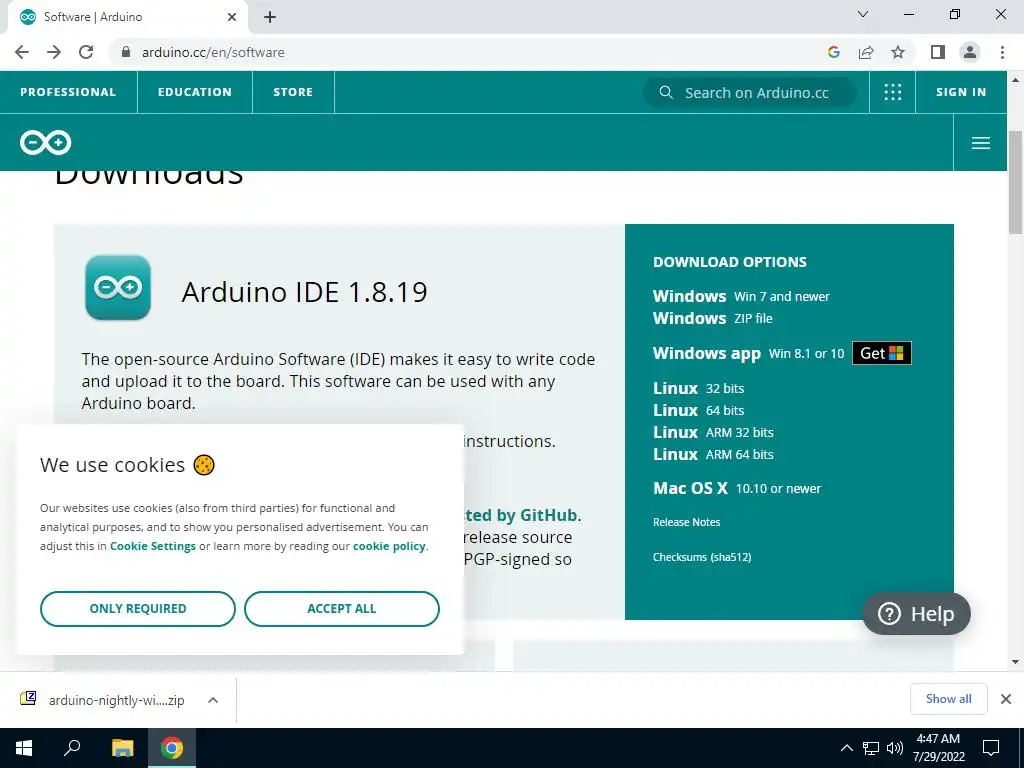Open the tab search chevron in title bar
The image size is (1024, 768).
[863, 14]
